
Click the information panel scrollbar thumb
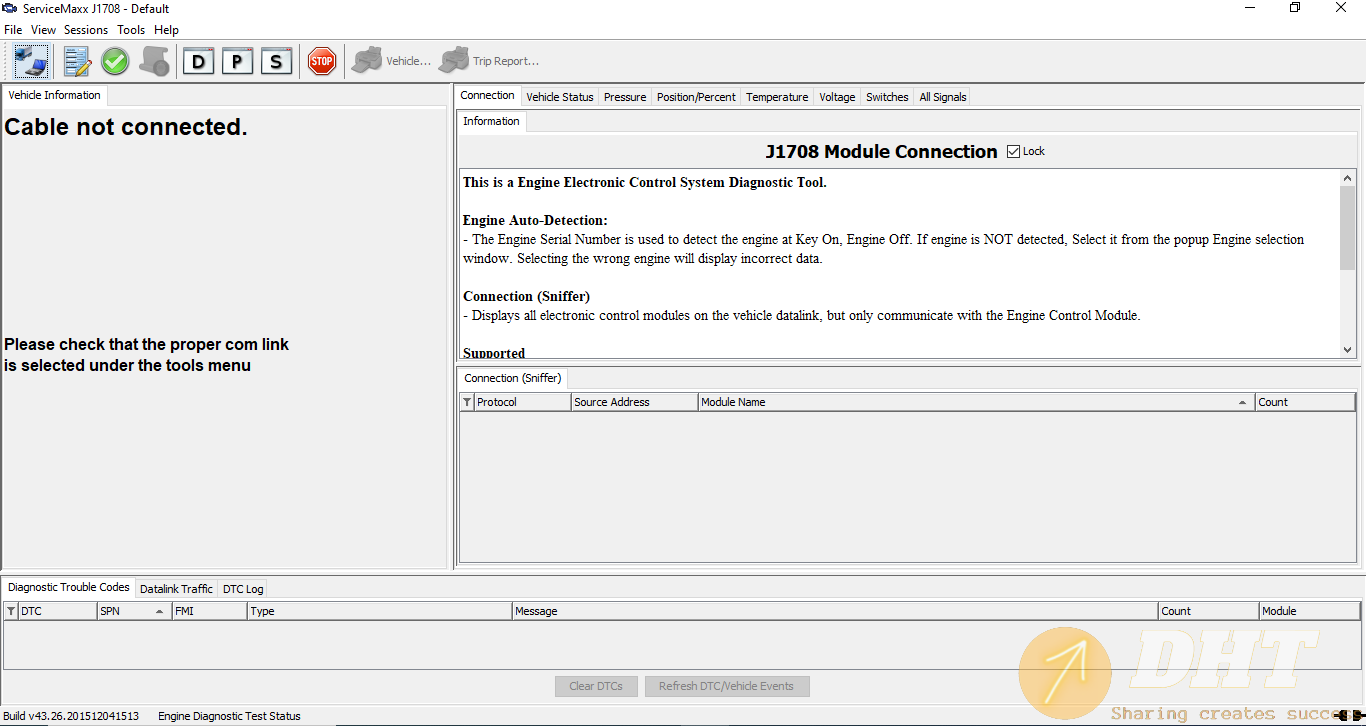[x=1348, y=228]
